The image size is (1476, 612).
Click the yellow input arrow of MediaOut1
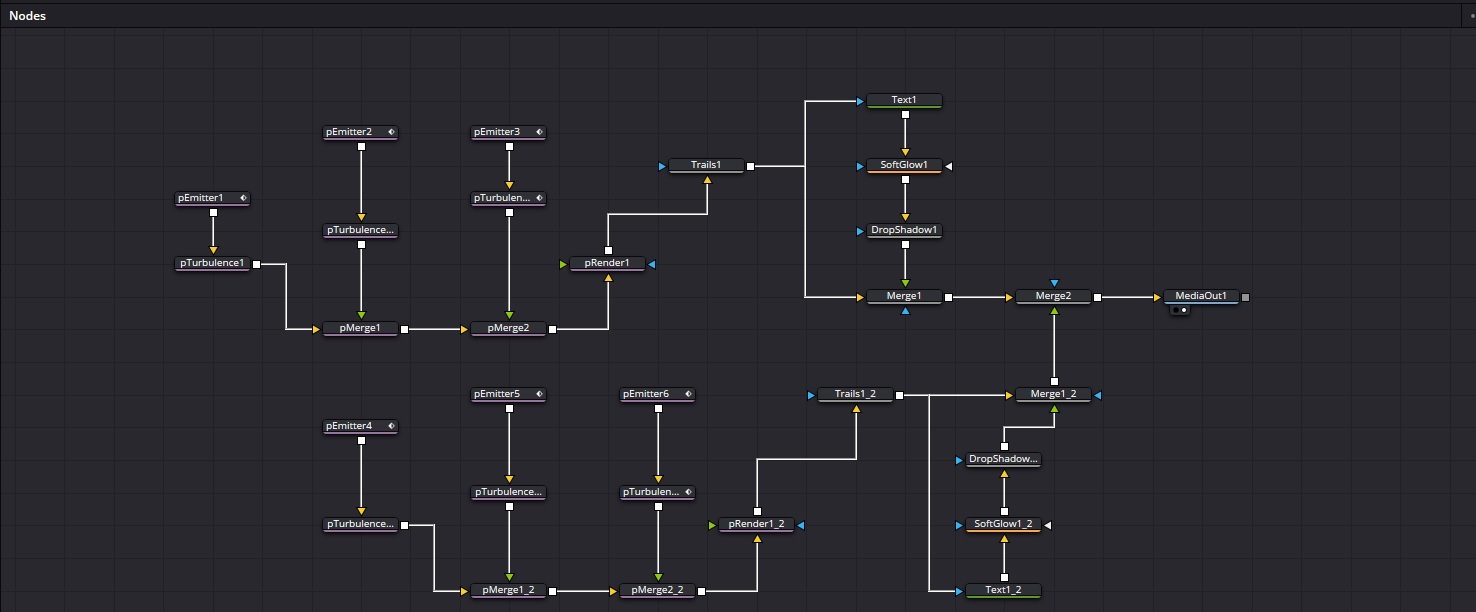(1157, 297)
